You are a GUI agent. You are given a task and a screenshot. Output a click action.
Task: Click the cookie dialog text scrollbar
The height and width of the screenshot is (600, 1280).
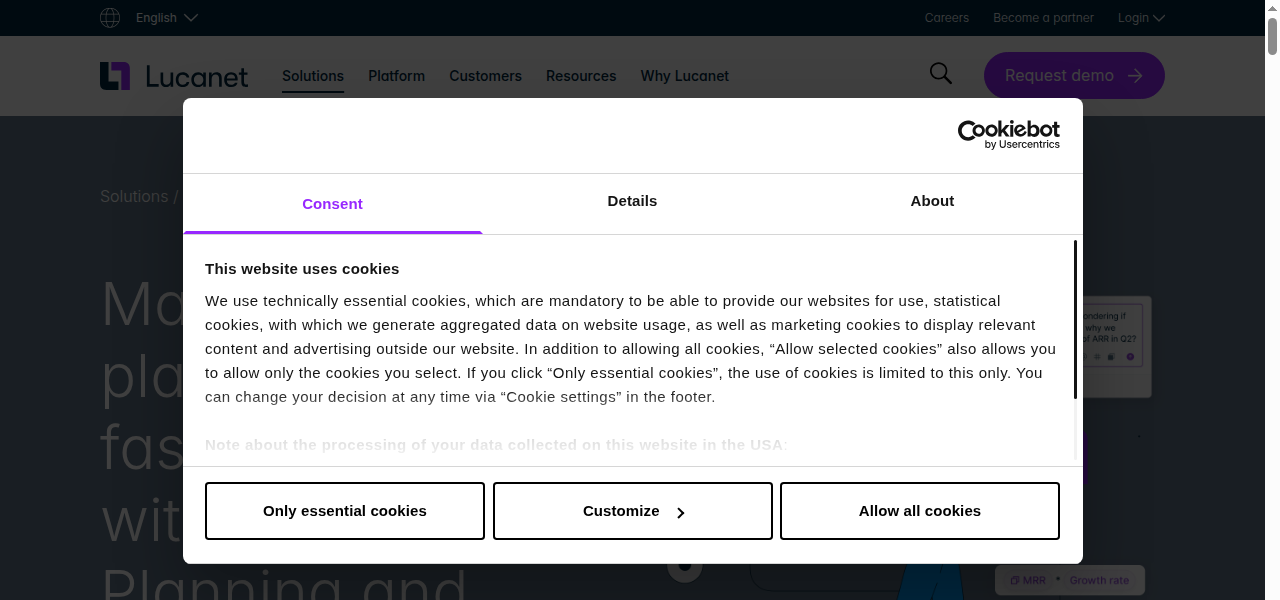(1075, 320)
